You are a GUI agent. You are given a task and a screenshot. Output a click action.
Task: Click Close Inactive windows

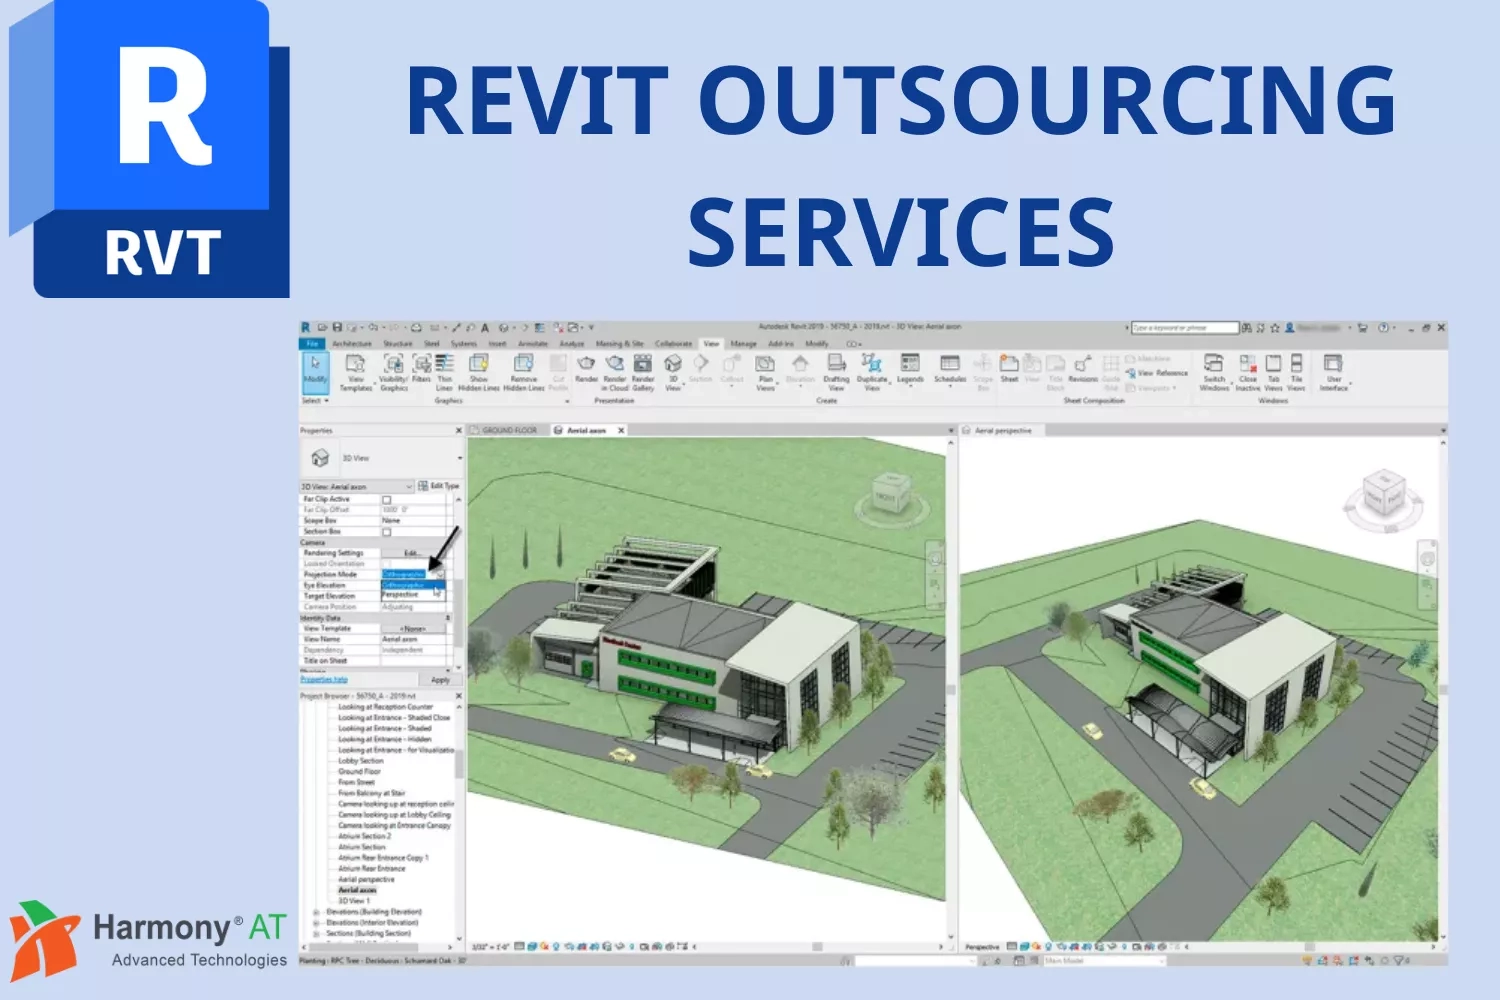pyautogui.click(x=1248, y=372)
